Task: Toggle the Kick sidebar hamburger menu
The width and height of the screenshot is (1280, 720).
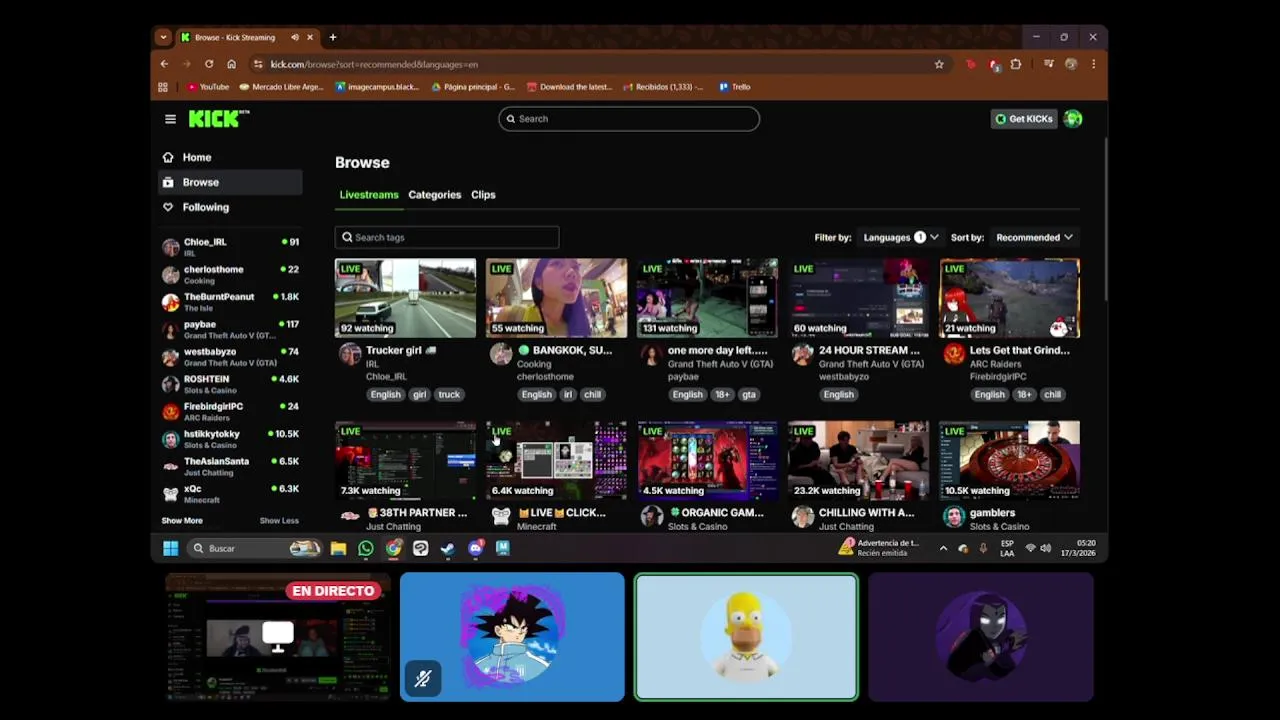Action: point(170,119)
